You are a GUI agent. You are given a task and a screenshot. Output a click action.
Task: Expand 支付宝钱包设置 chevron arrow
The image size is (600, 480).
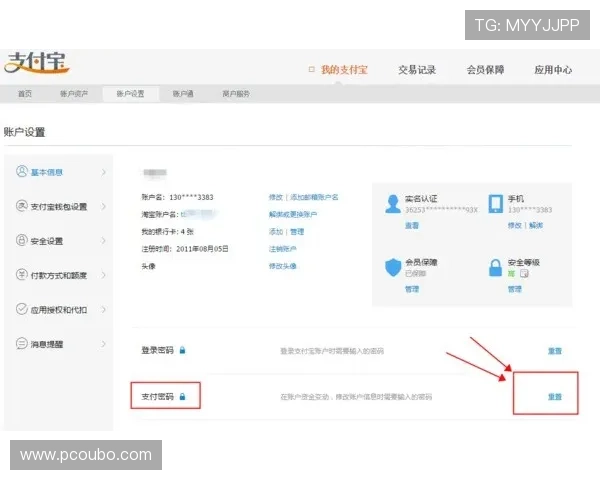pos(103,207)
